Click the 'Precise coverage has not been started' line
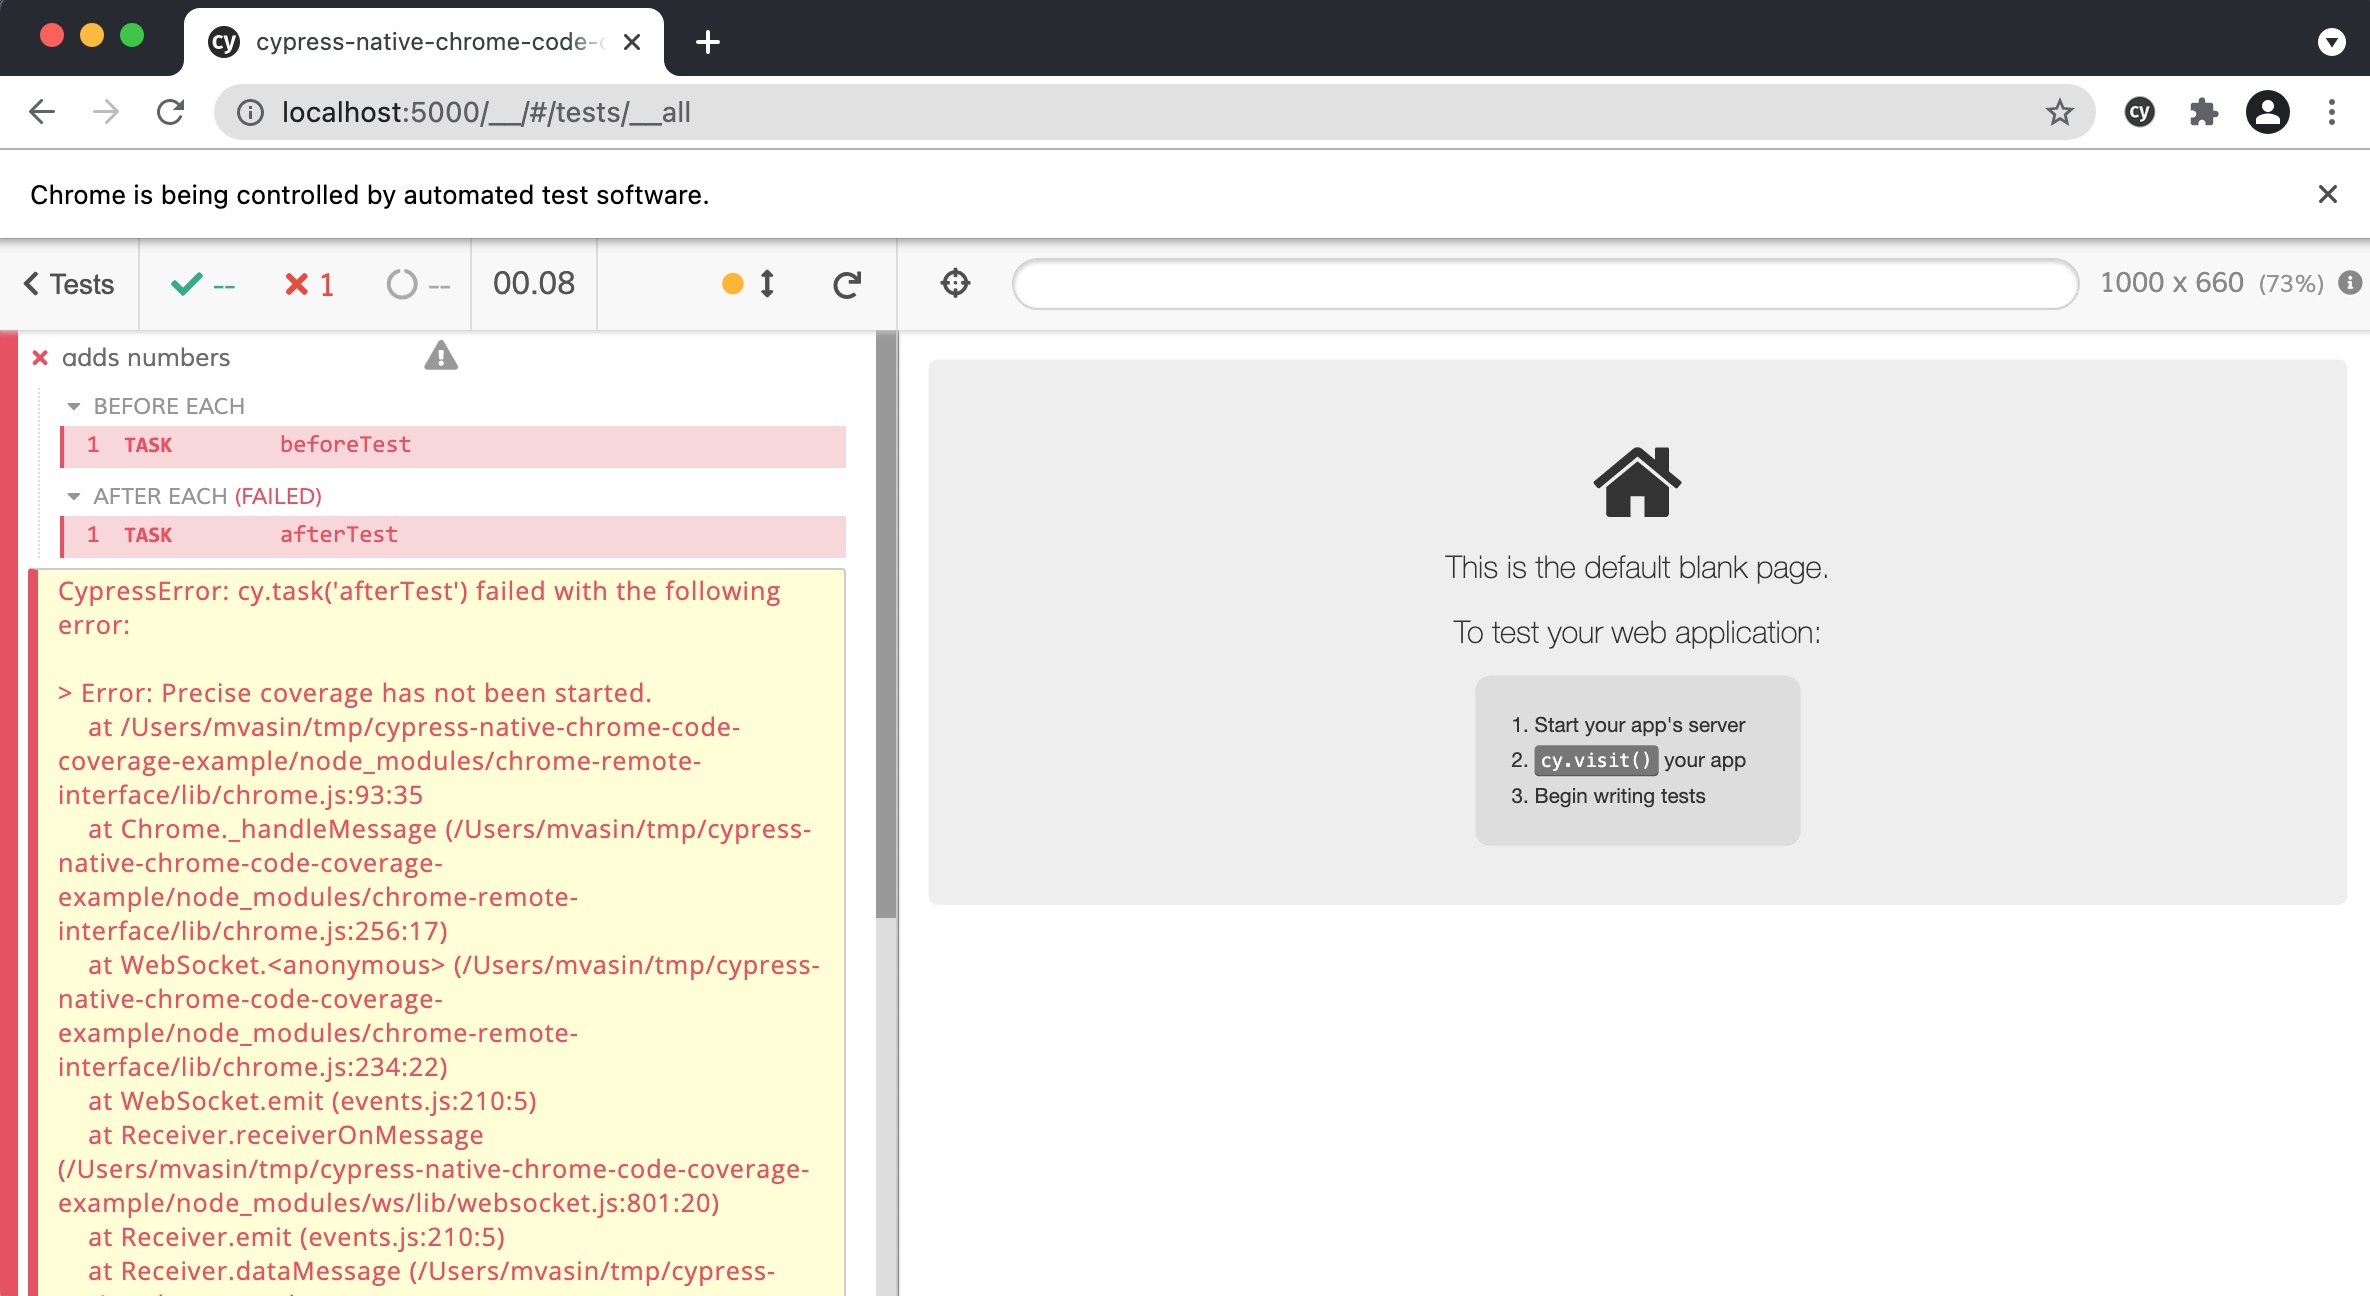 [x=355, y=693]
